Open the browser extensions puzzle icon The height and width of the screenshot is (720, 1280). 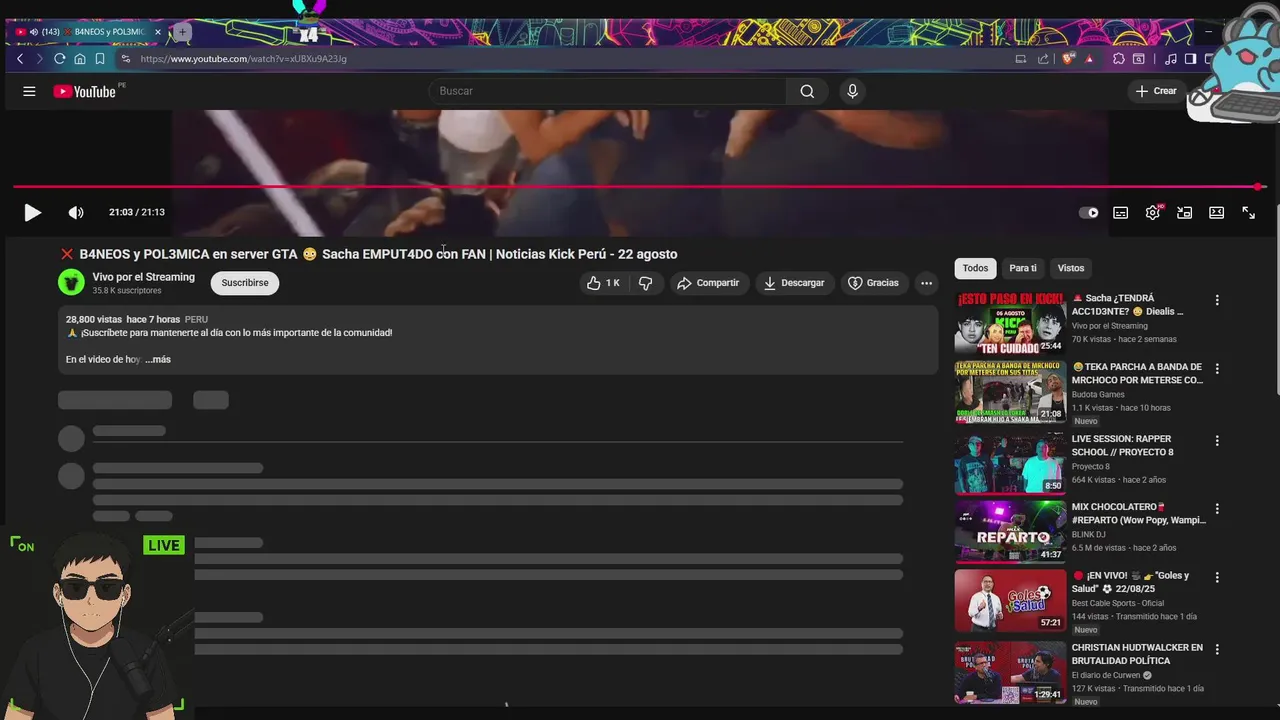(1119, 59)
